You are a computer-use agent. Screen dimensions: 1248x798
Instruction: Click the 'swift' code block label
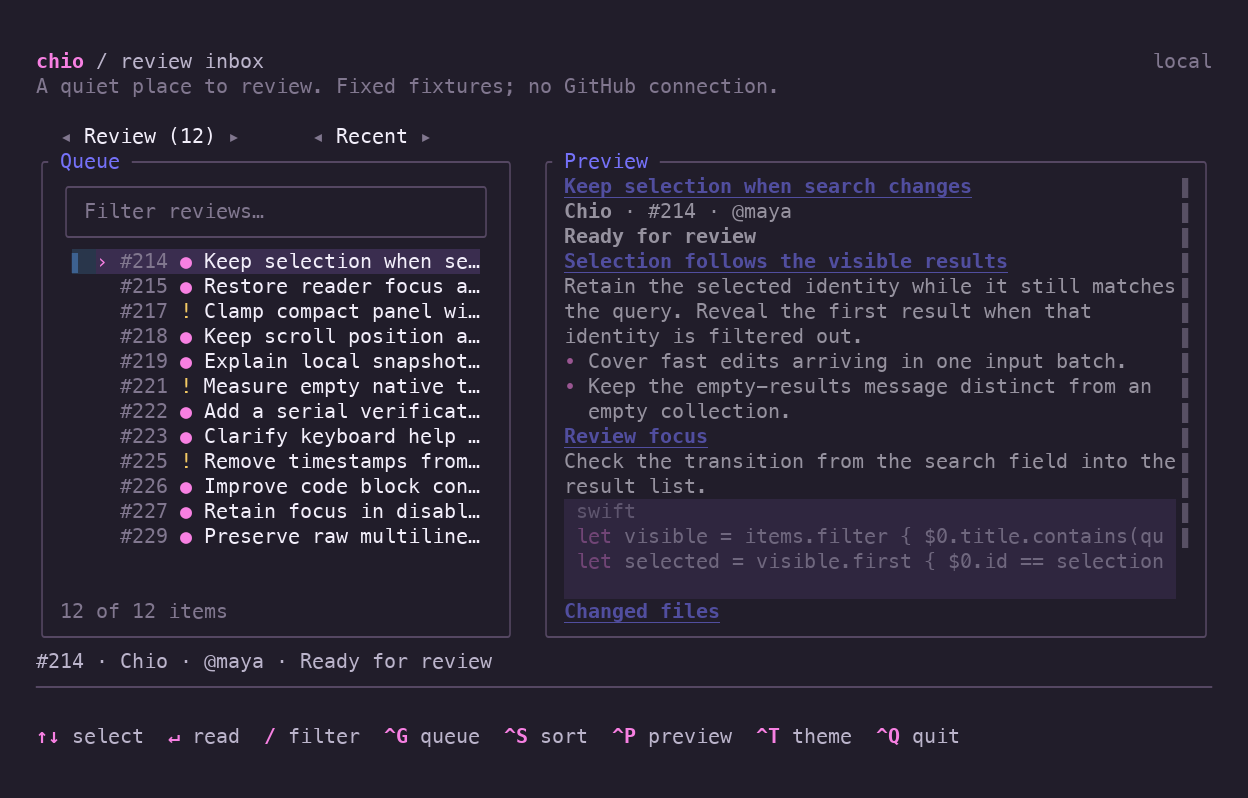pos(606,512)
